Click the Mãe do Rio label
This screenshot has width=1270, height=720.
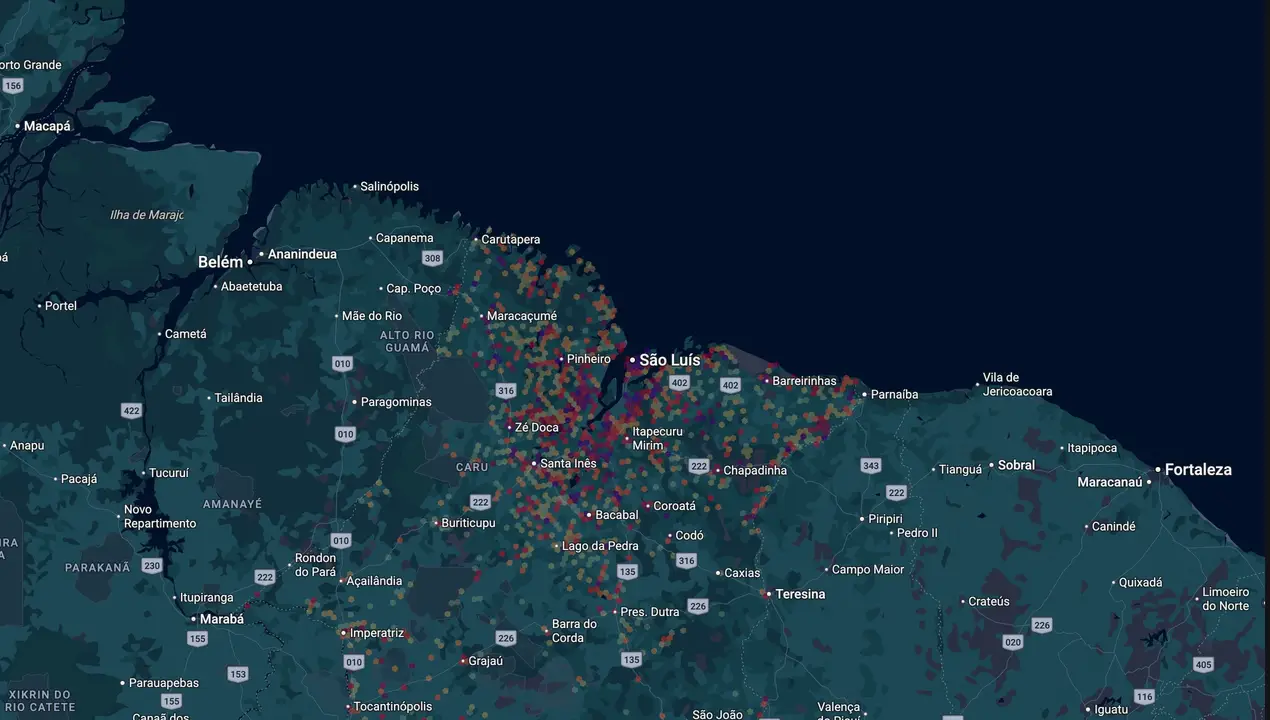[x=371, y=316]
